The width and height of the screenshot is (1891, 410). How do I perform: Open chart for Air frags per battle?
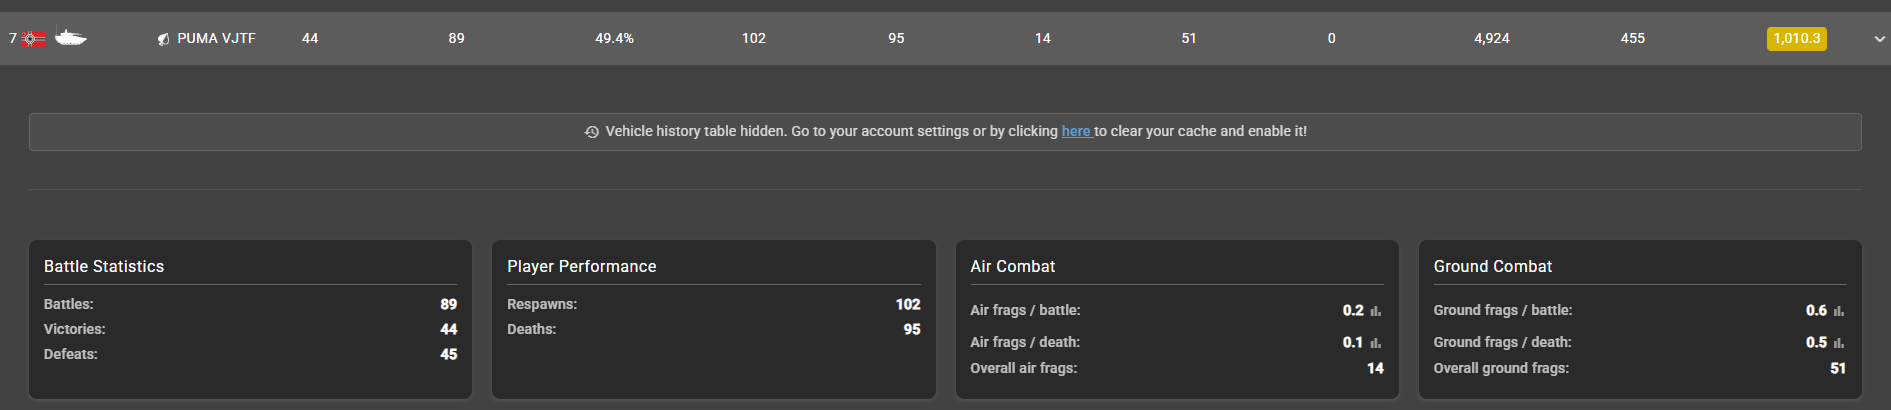point(1375,311)
